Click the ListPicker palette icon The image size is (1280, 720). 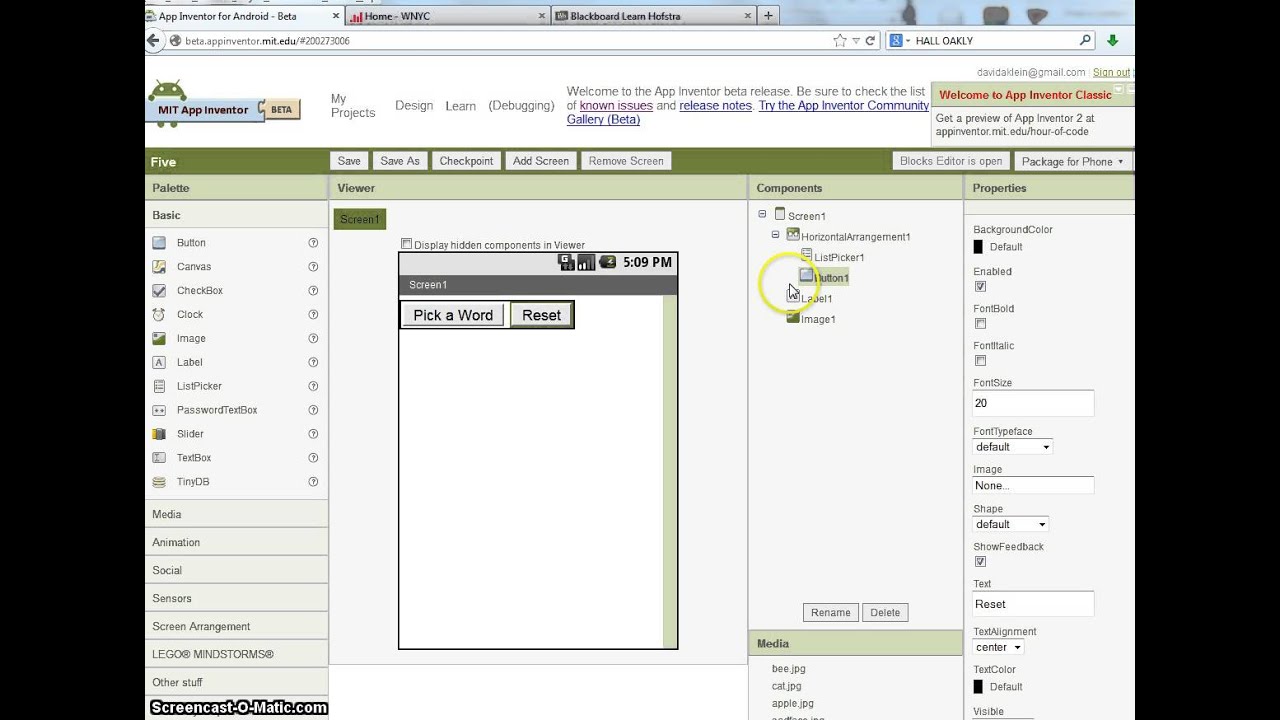(159, 386)
